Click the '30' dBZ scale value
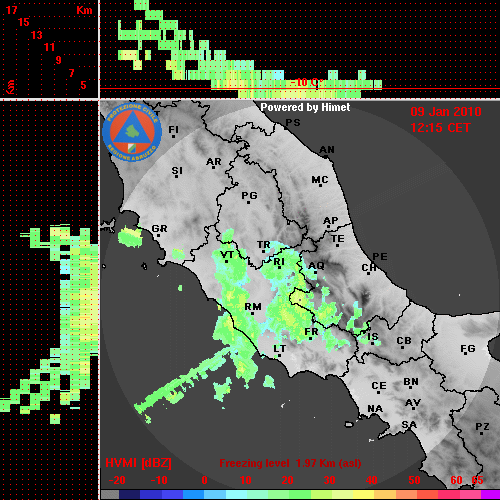Screen dimensions: 500x500 [330, 480]
